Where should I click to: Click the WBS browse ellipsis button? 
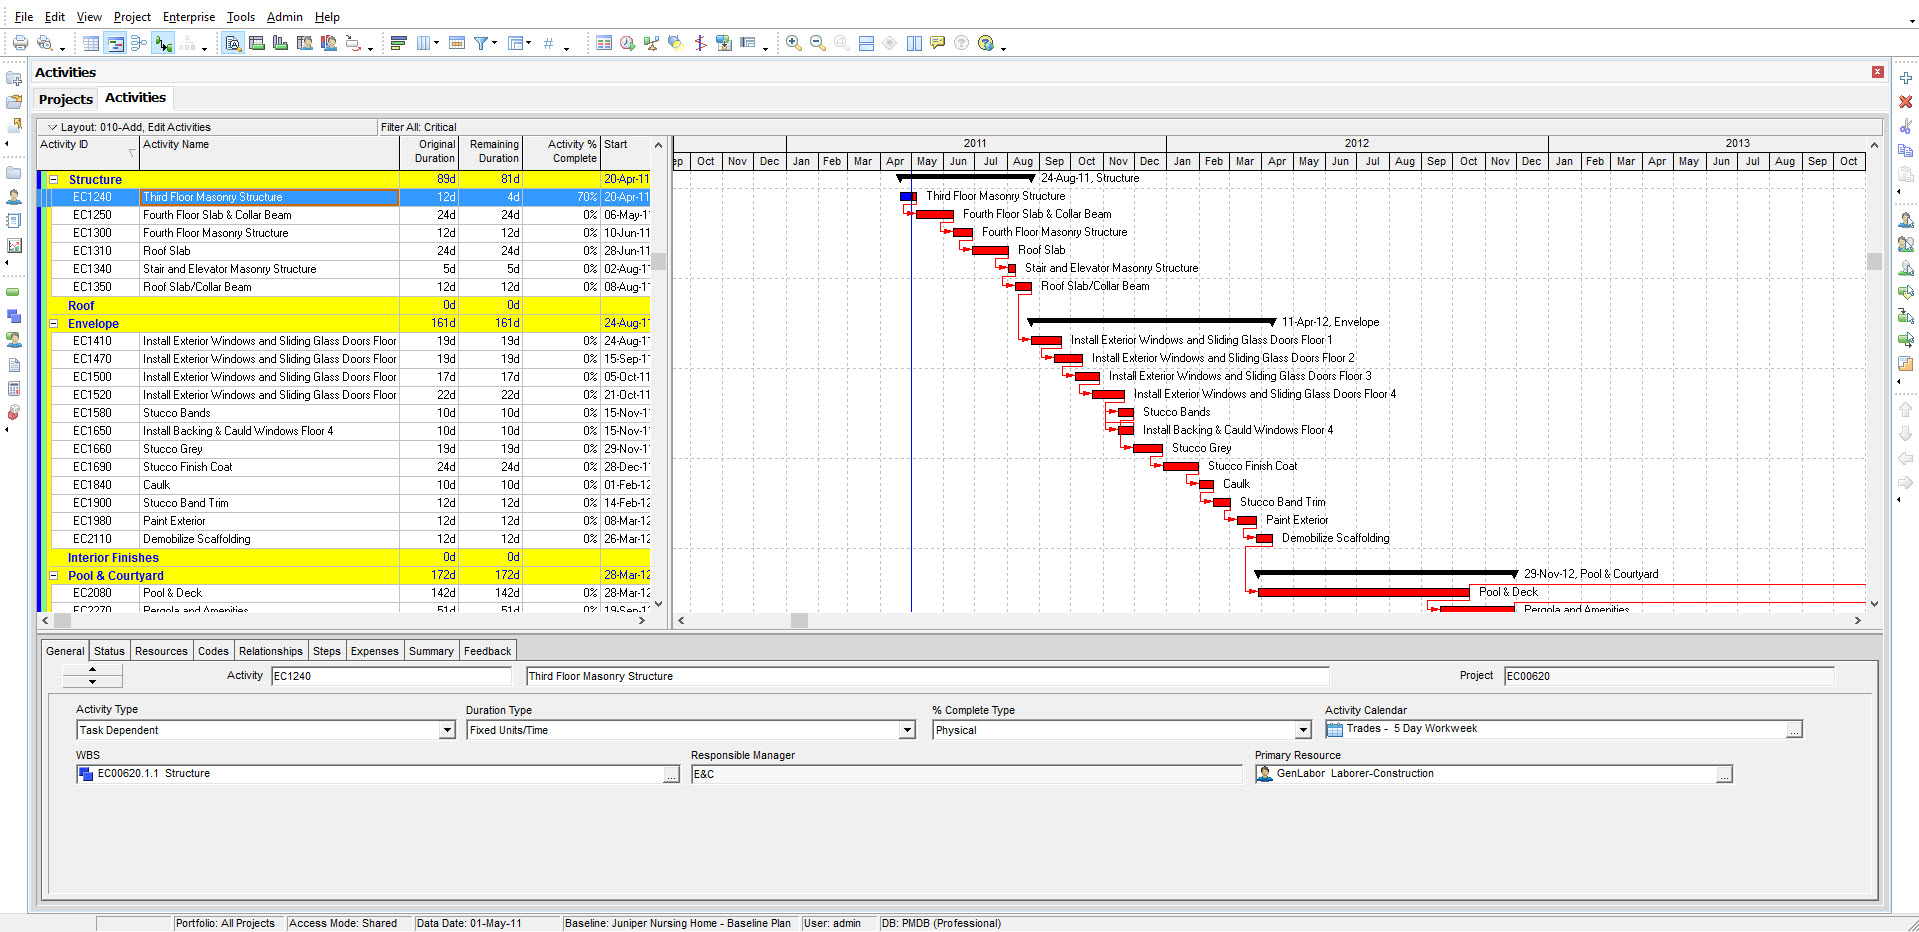coord(671,775)
